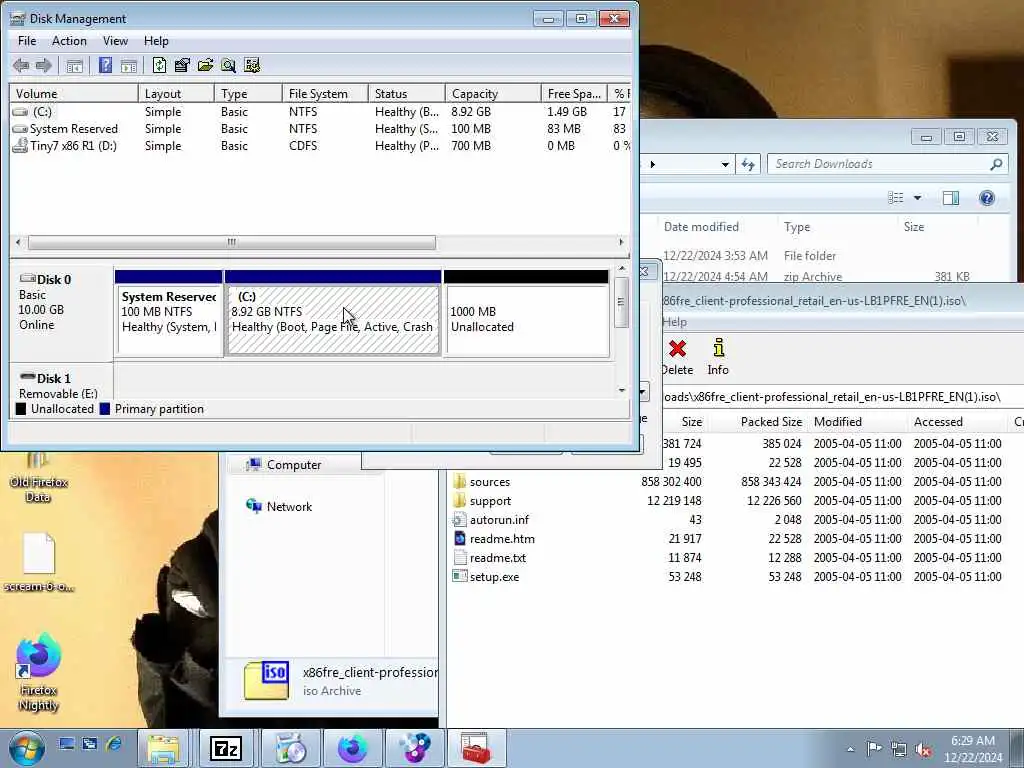Screen dimensions: 1024x768
Task: Open the Help menu in Disk Management
Action: coord(156,40)
